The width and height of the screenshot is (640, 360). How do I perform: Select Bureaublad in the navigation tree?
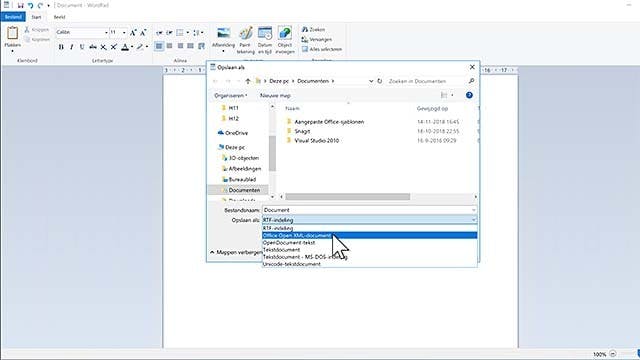[239, 180]
